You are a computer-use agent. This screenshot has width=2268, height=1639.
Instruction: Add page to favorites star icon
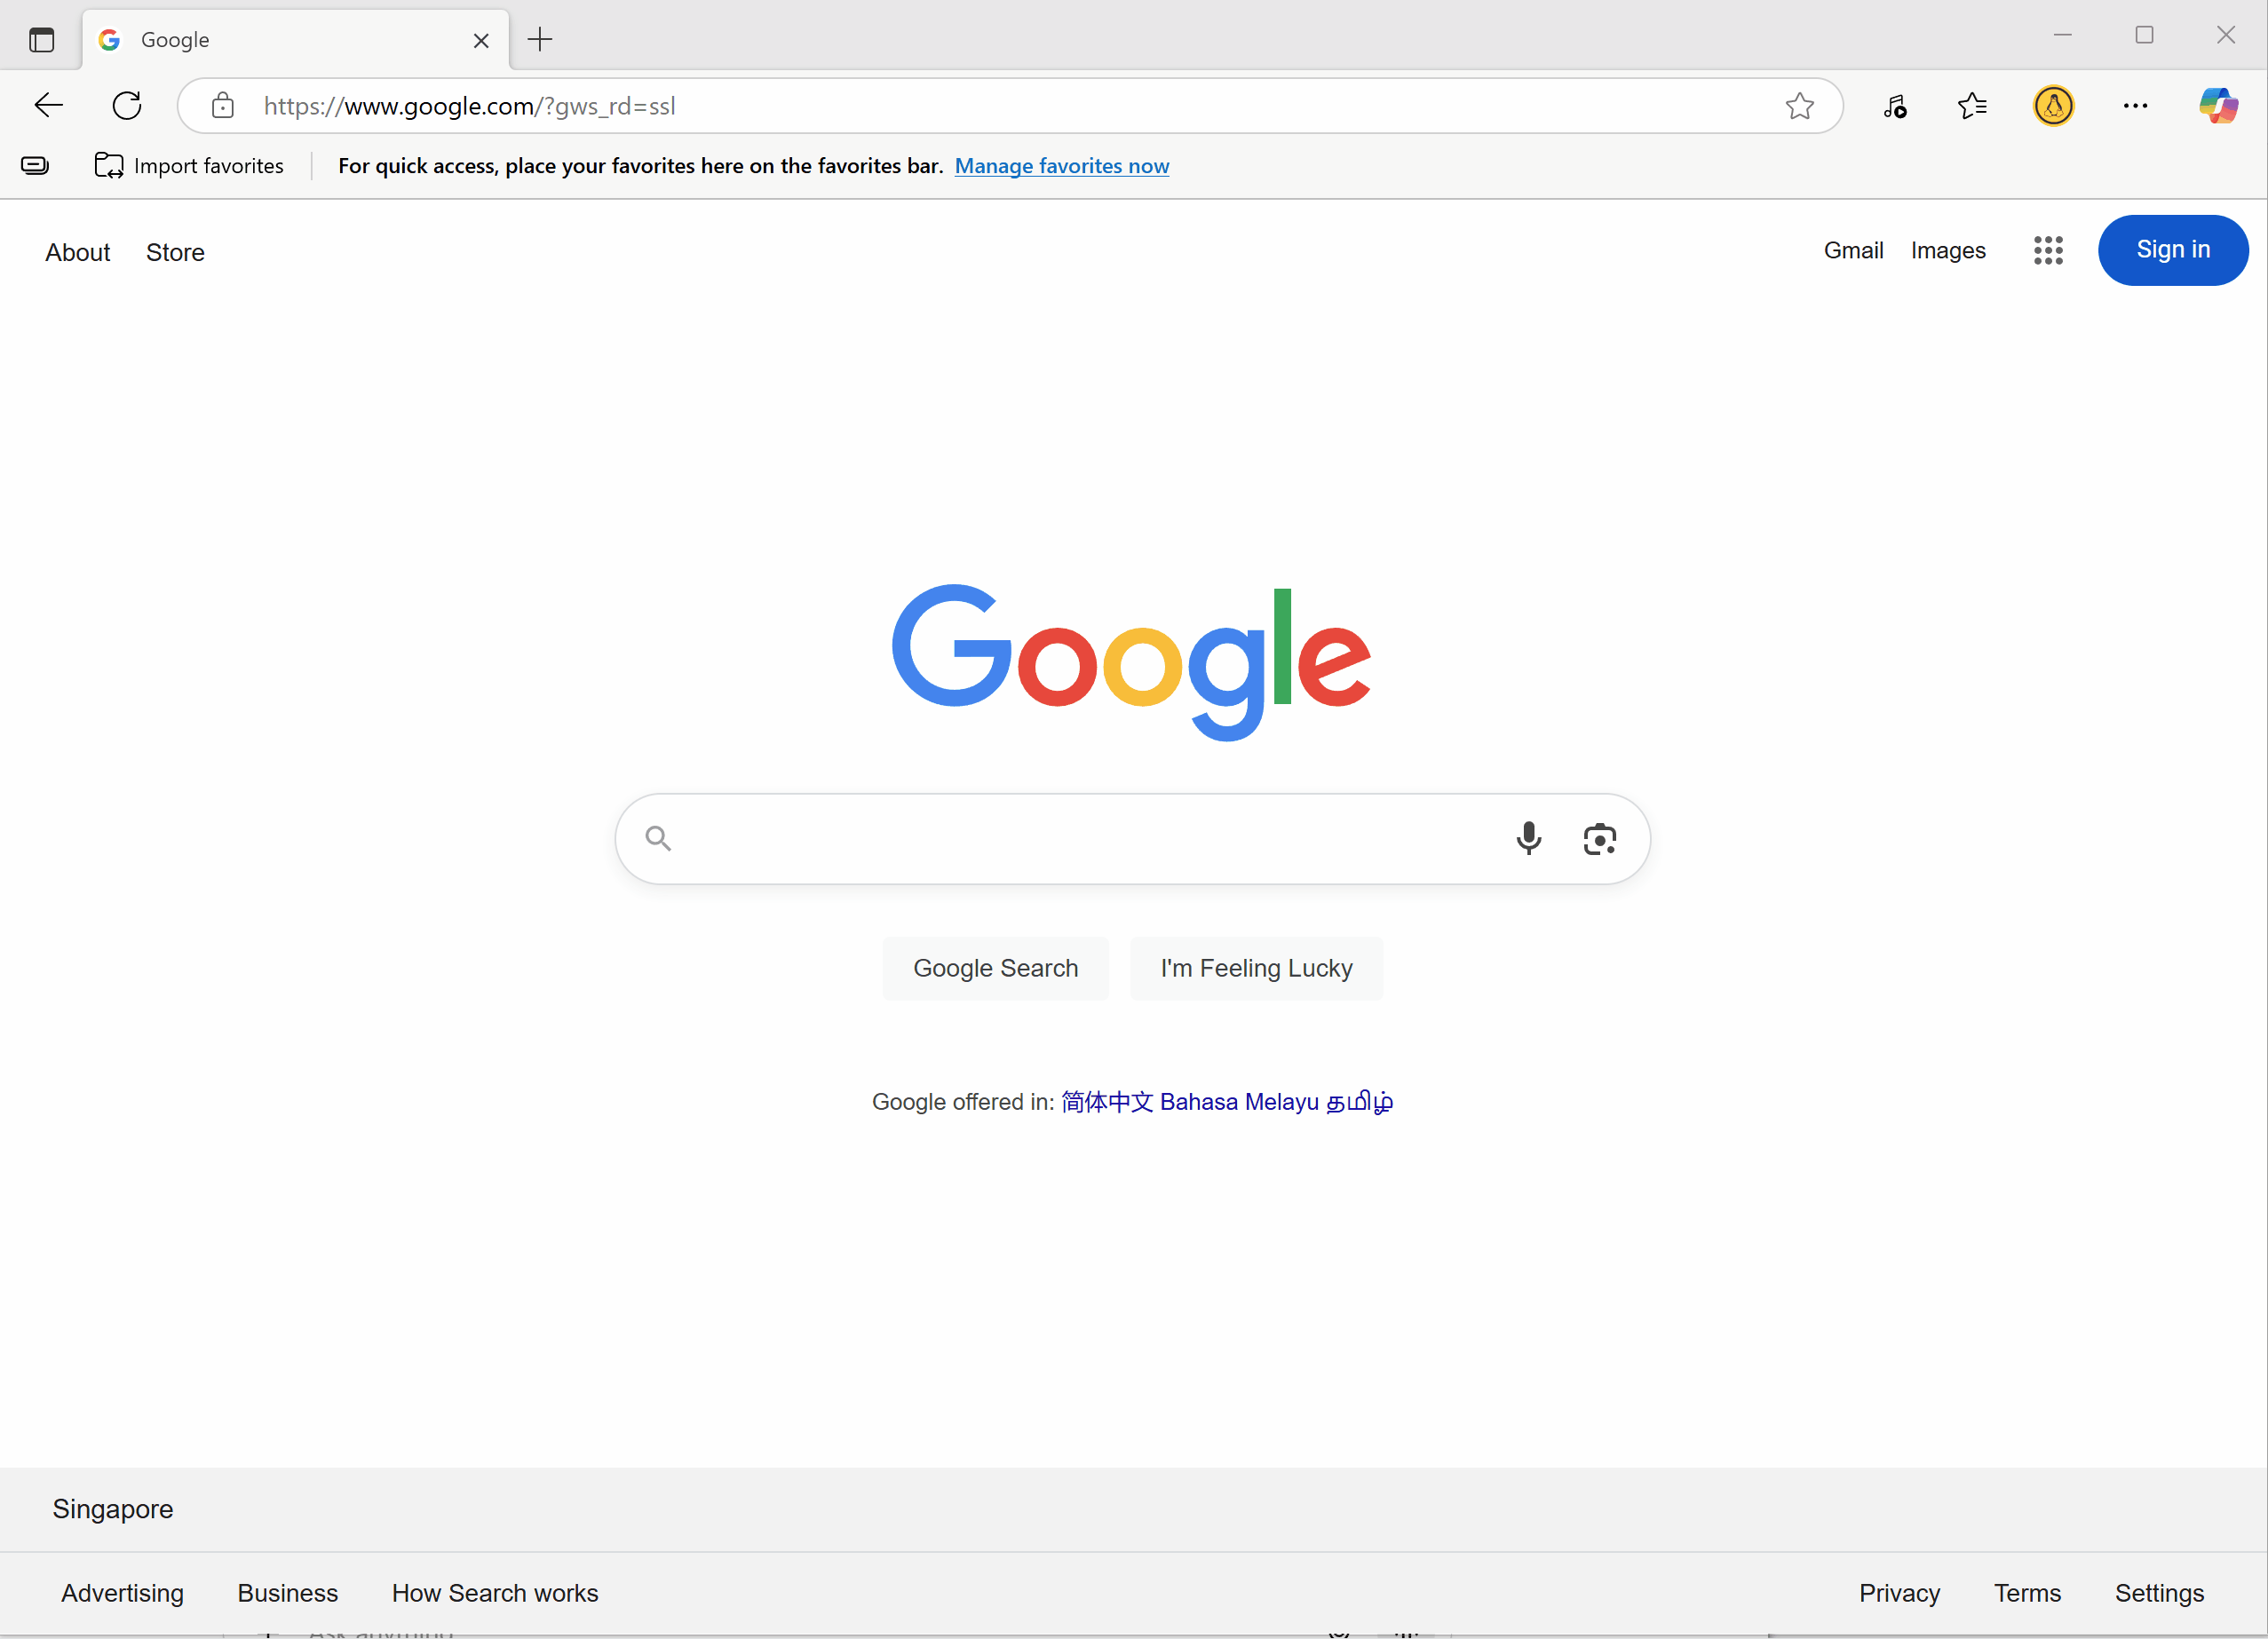1799,106
